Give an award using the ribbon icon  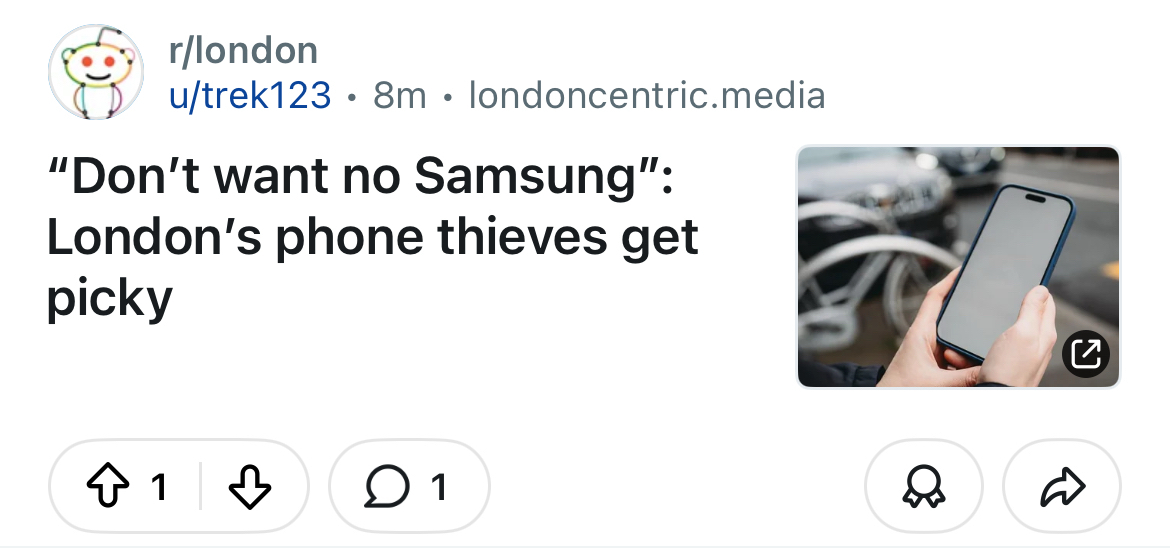click(923, 487)
